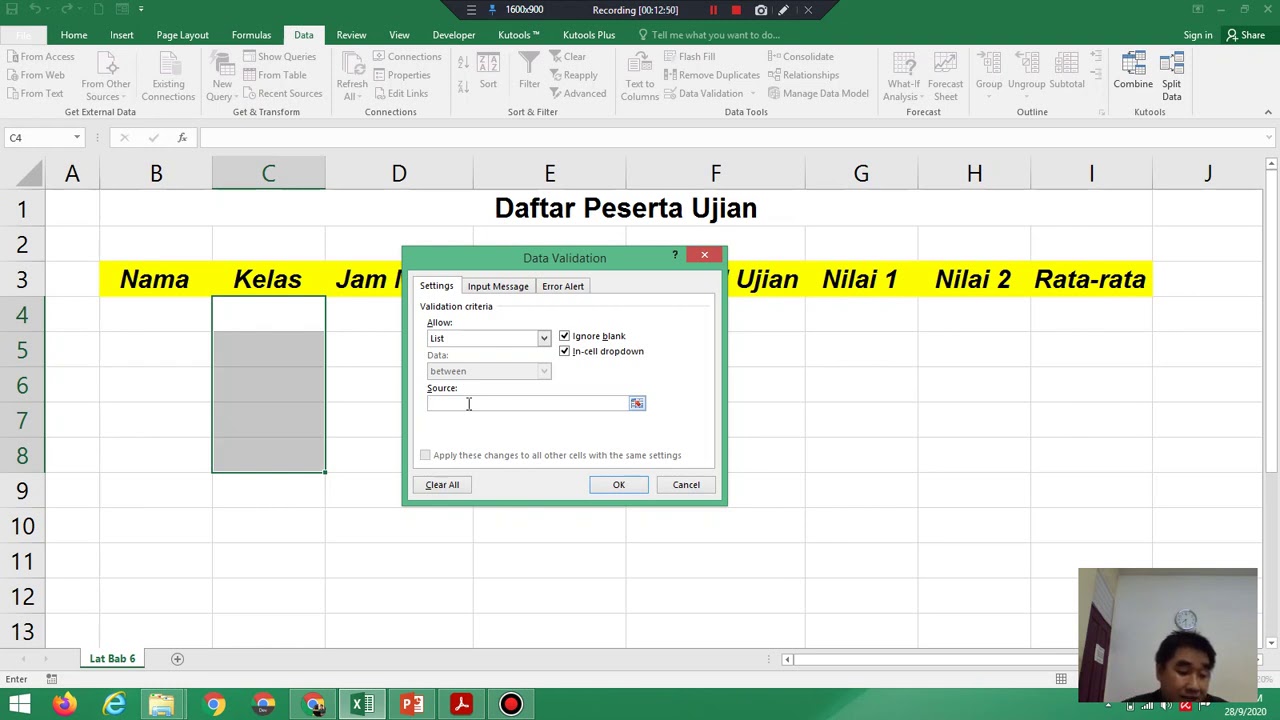Click the Windows Start button

click(20, 704)
